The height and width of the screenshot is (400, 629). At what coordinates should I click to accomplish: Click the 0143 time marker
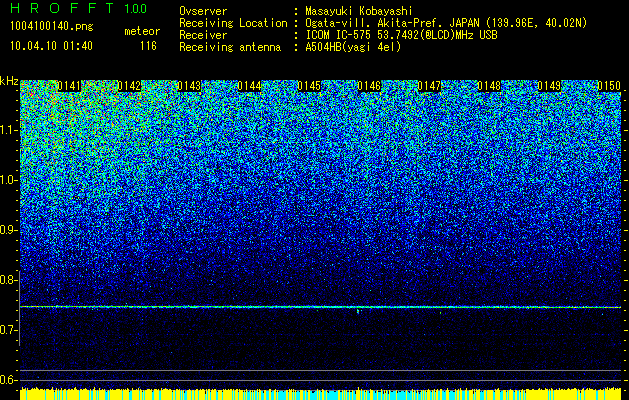(189, 86)
